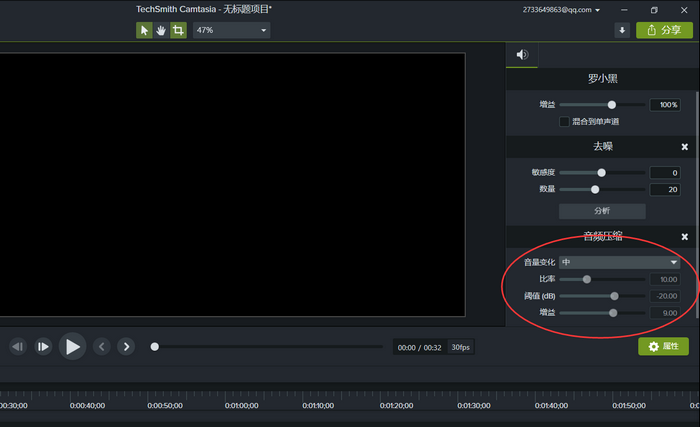The height and width of the screenshot is (427, 700).
Task: Step forward one frame
Action: click(43, 347)
